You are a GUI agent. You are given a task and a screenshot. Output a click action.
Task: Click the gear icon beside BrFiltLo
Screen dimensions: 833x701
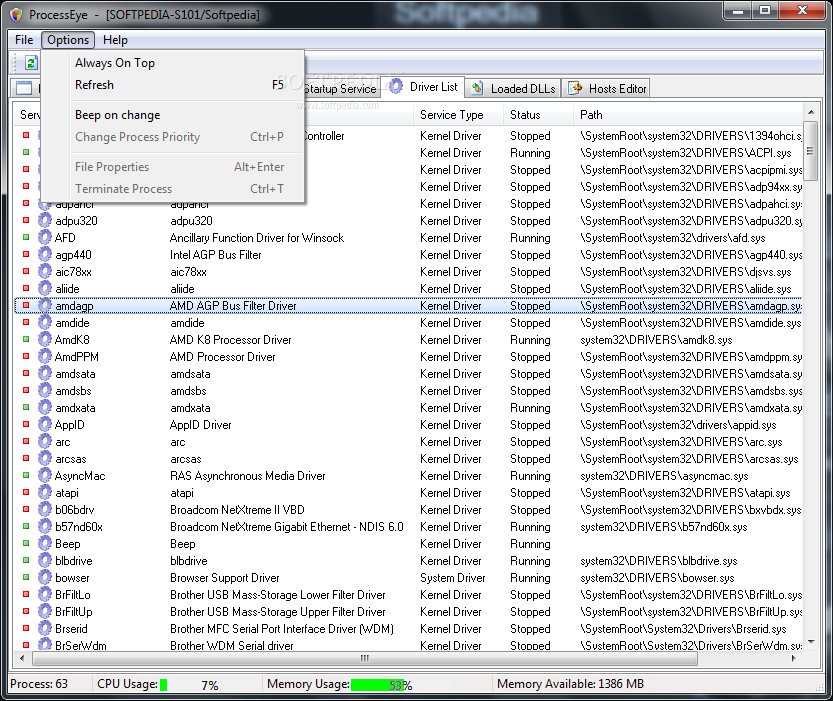pos(45,594)
